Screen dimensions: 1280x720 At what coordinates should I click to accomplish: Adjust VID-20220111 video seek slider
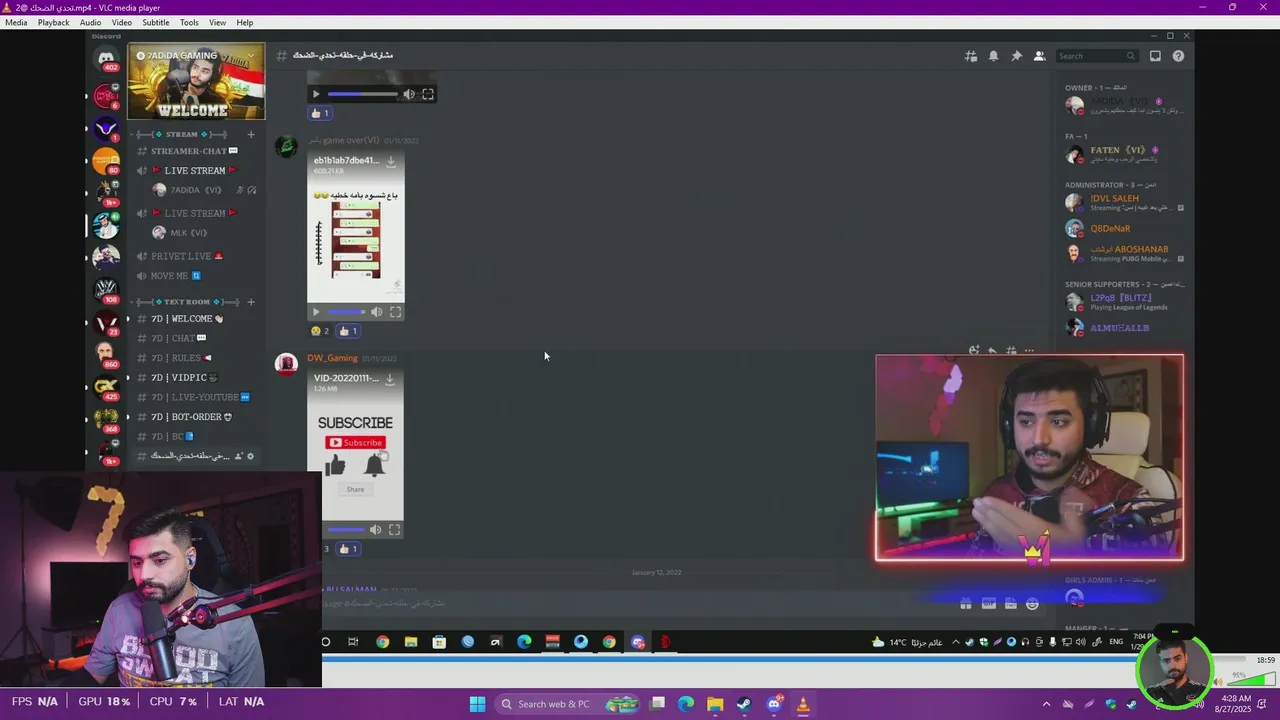tap(346, 530)
